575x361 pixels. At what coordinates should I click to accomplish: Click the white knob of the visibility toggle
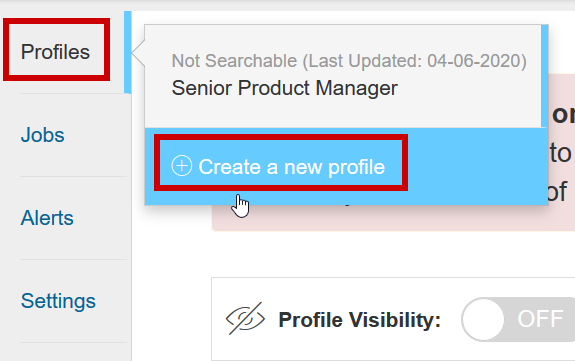coord(483,319)
